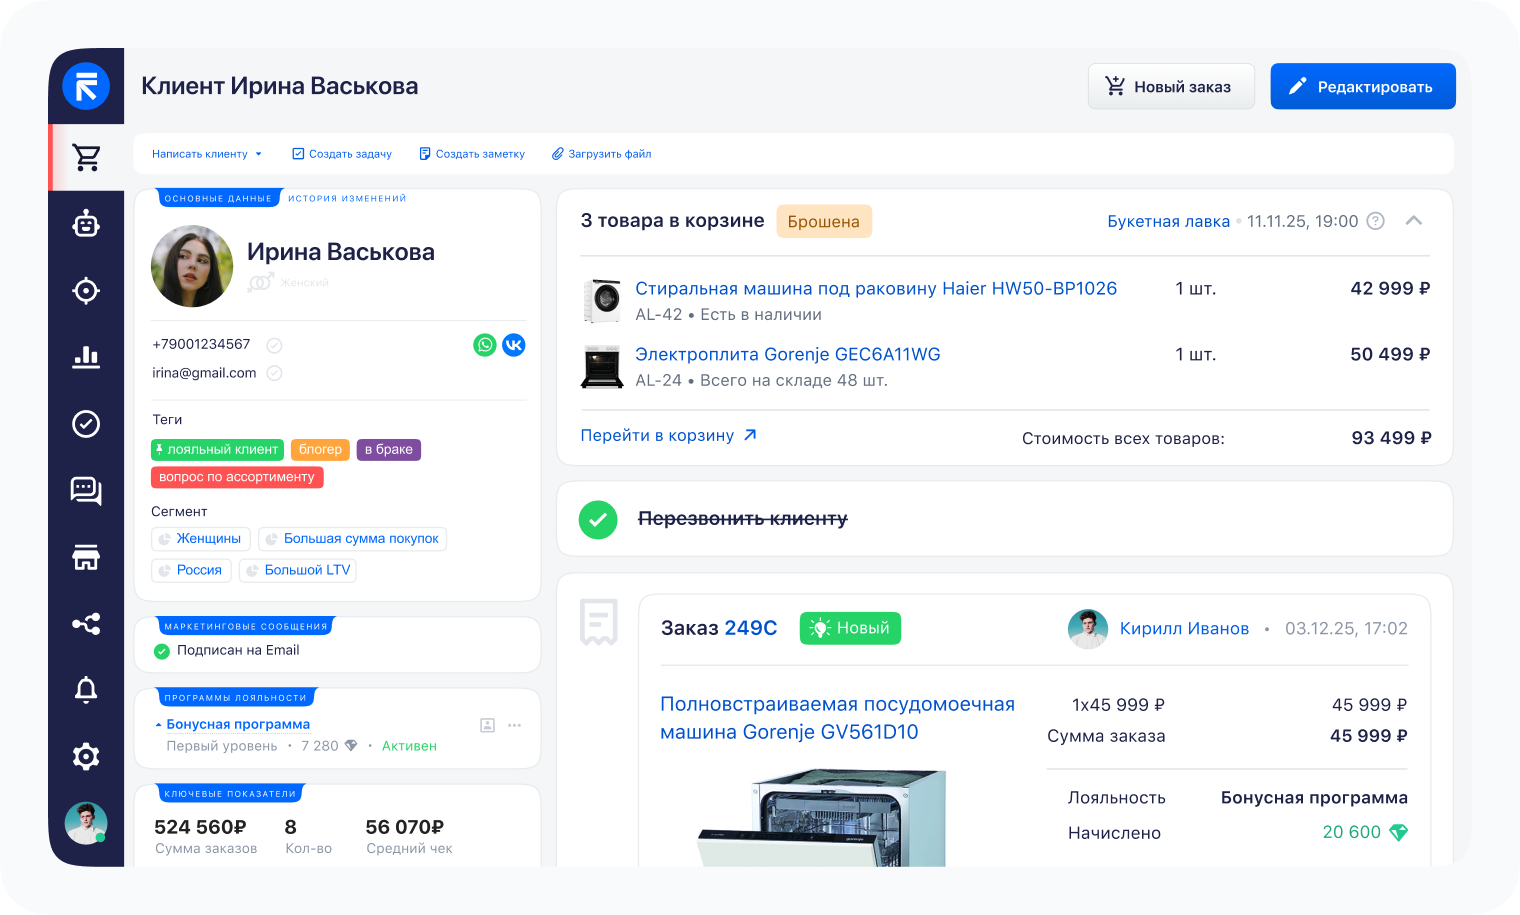Open the 'Написать клиенту' dropdown
1520x915 pixels.
point(207,153)
